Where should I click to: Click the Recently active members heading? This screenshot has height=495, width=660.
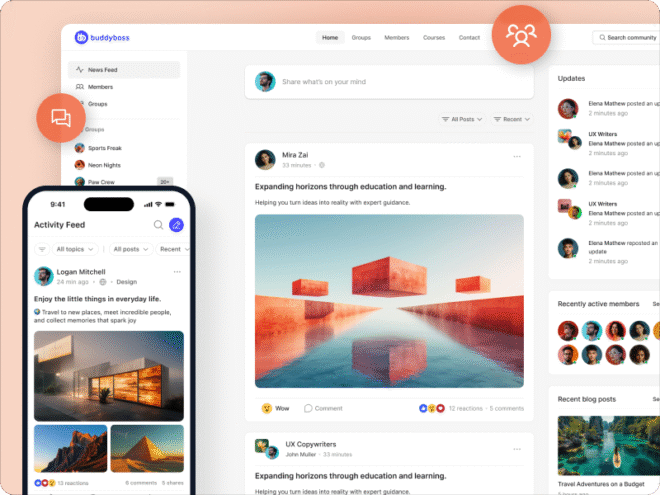[598, 304]
